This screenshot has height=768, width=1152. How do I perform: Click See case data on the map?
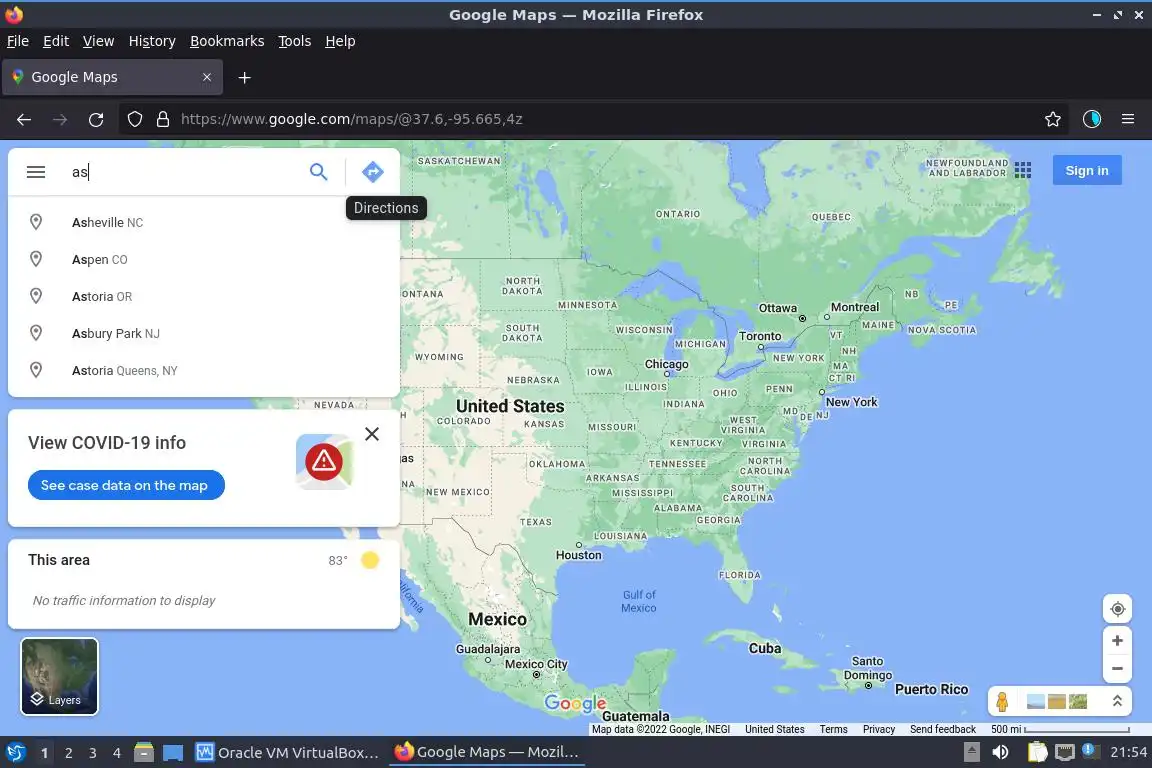point(126,485)
